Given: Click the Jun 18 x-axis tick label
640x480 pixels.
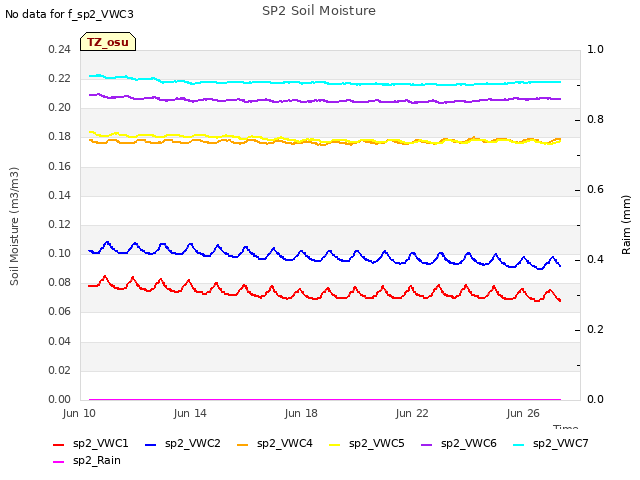Looking at the screenshot, I should pyautogui.click(x=301, y=413).
